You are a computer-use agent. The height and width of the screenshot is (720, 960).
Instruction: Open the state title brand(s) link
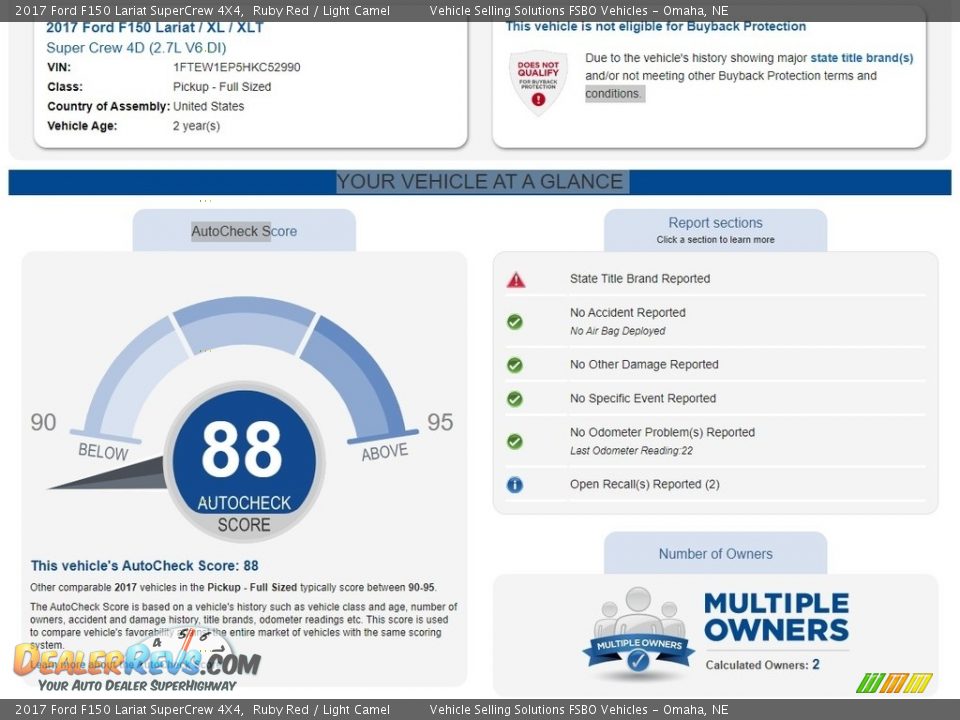pos(861,58)
